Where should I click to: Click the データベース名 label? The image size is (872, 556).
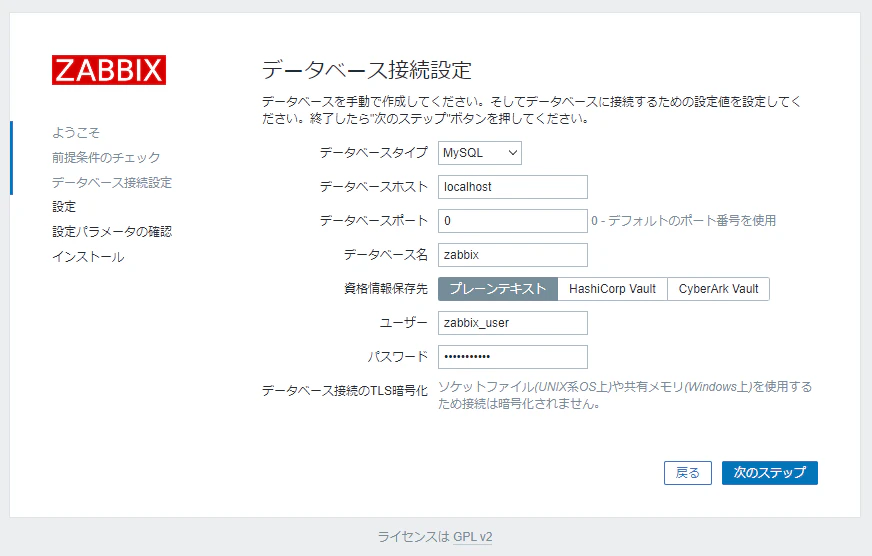point(386,255)
